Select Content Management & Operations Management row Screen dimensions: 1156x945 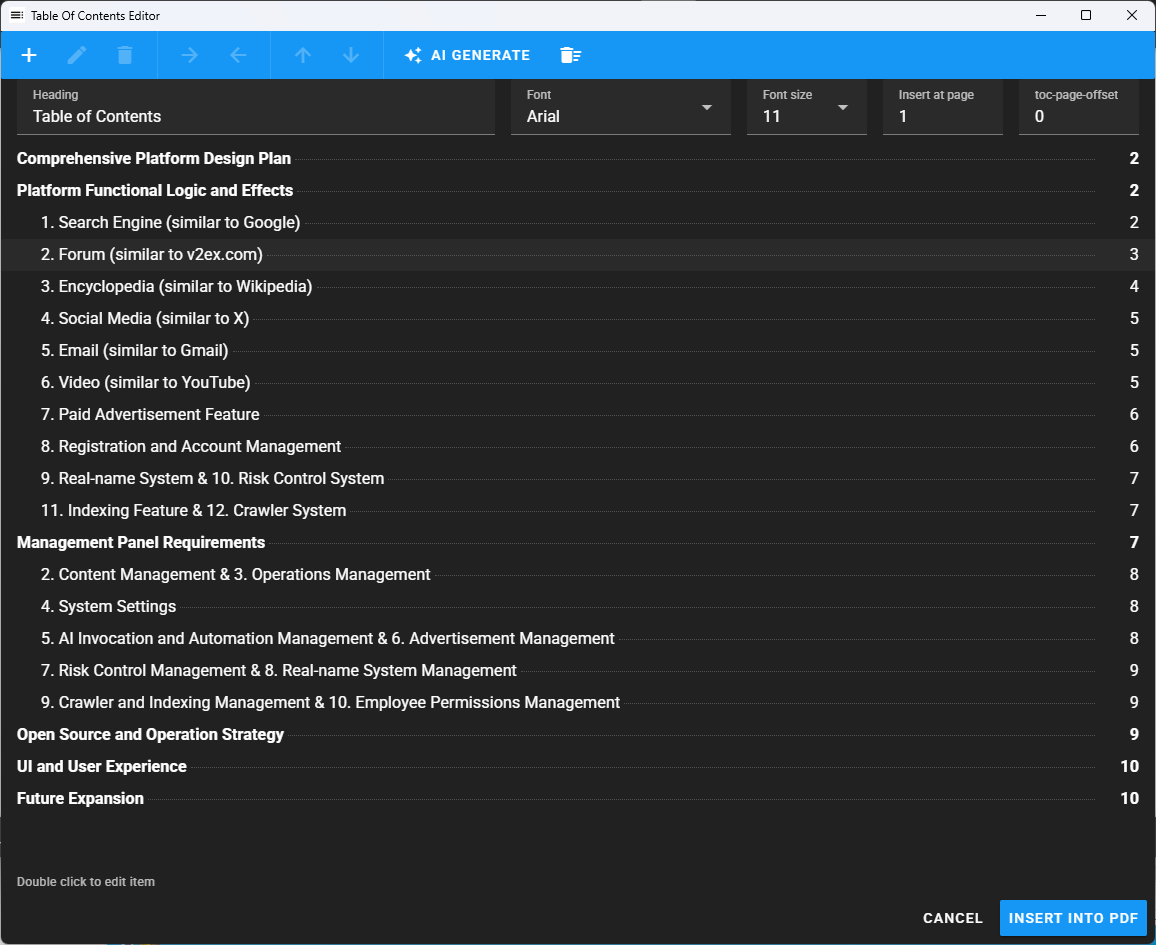tap(578, 574)
